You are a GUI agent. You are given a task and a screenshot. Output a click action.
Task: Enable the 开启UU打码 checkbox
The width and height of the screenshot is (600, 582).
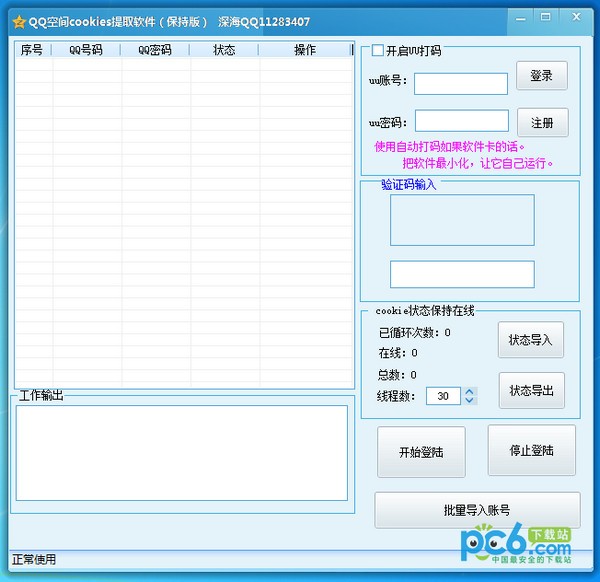378,50
